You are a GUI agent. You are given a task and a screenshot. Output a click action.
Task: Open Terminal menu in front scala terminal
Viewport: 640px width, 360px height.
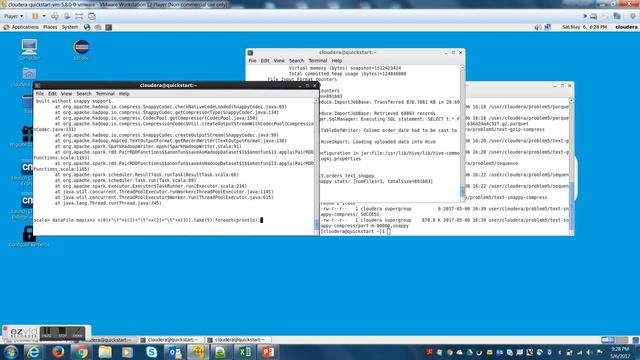(x=105, y=94)
